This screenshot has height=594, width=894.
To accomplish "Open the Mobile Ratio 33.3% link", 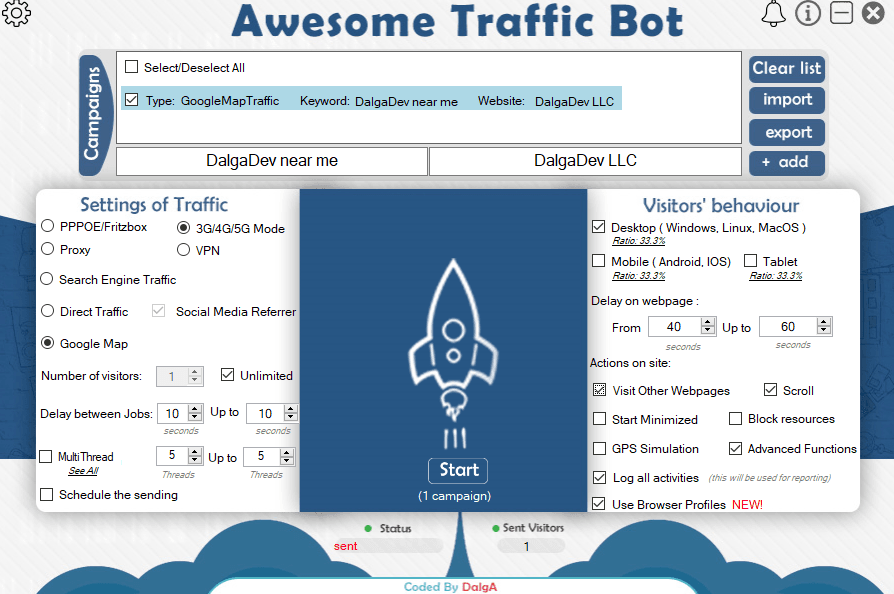I will point(639,276).
